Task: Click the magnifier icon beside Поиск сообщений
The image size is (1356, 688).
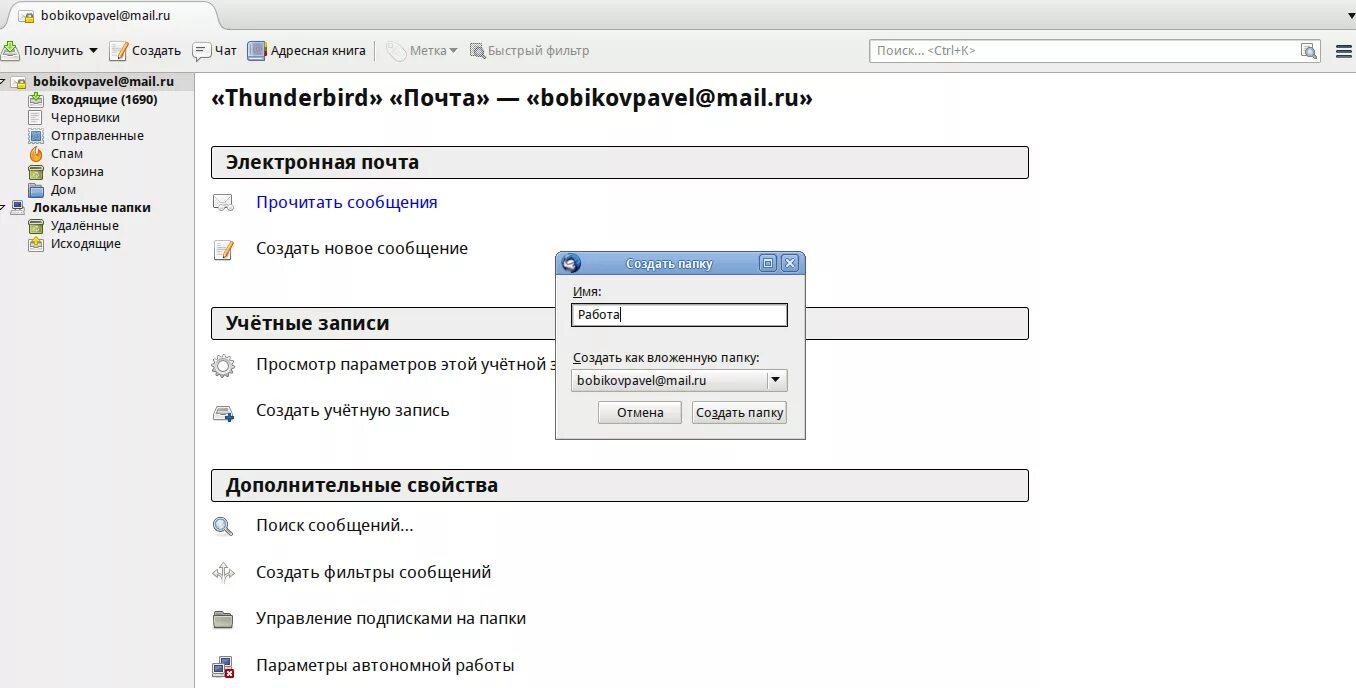Action: click(x=222, y=527)
